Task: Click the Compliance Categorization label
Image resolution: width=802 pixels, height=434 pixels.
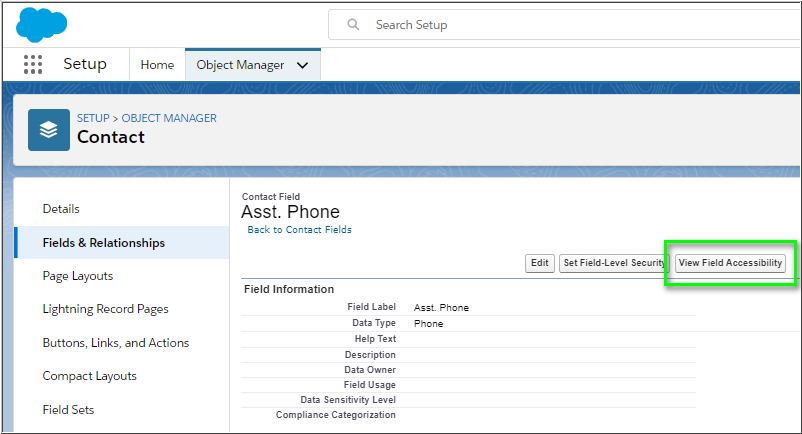Action: click(336, 415)
